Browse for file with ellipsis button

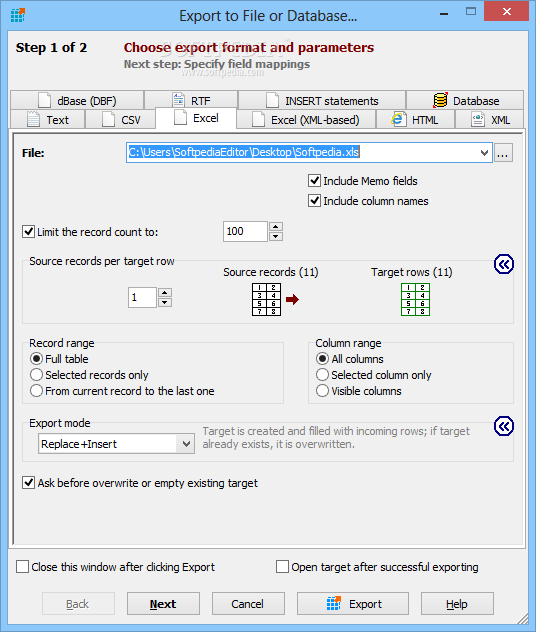click(503, 153)
